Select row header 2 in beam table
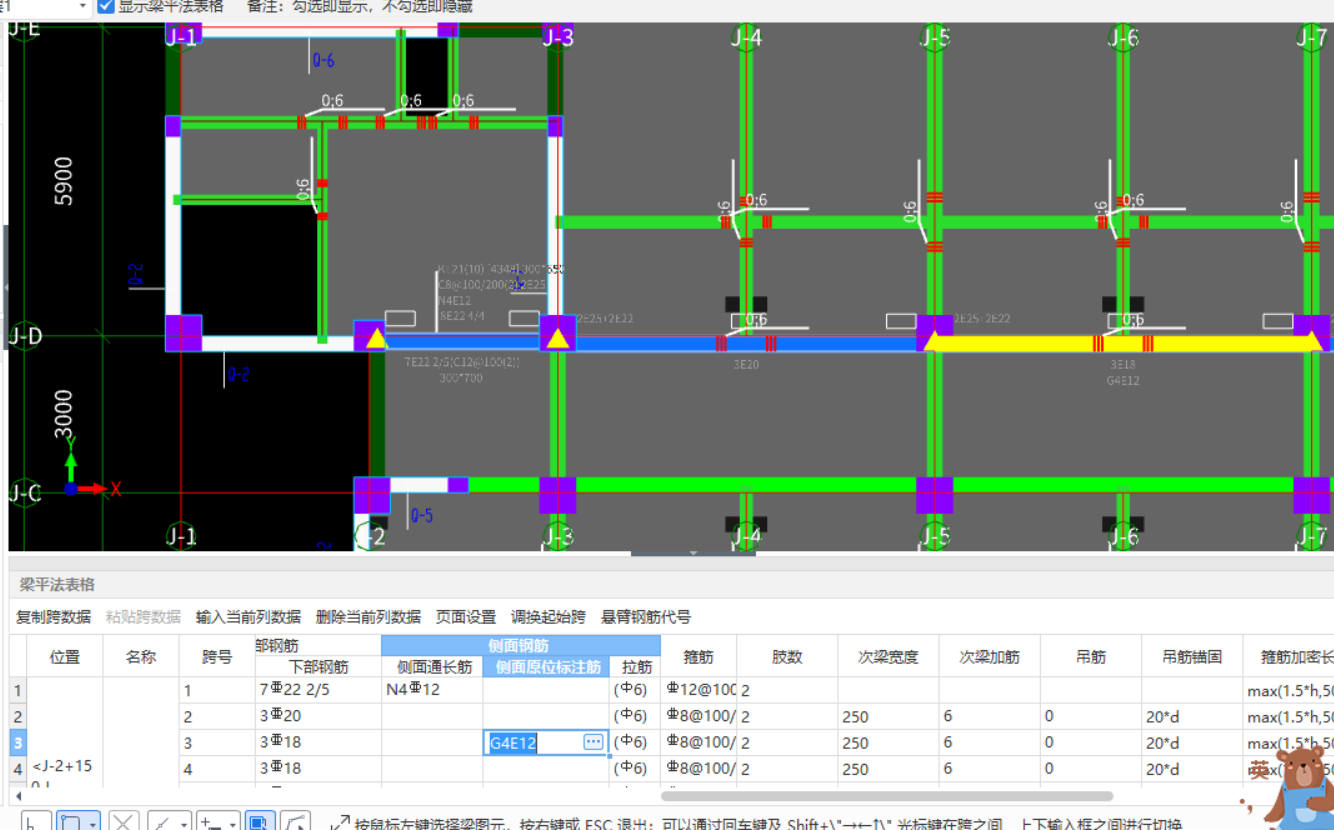This screenshot has height=830, width=1334. pyautogui.click(x=18, y=716)
